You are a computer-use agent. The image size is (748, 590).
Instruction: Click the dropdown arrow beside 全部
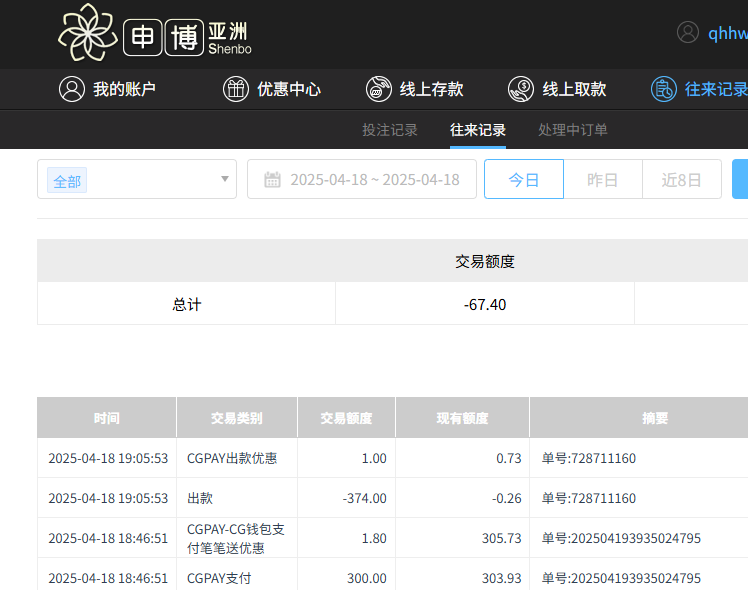[225, 180]
